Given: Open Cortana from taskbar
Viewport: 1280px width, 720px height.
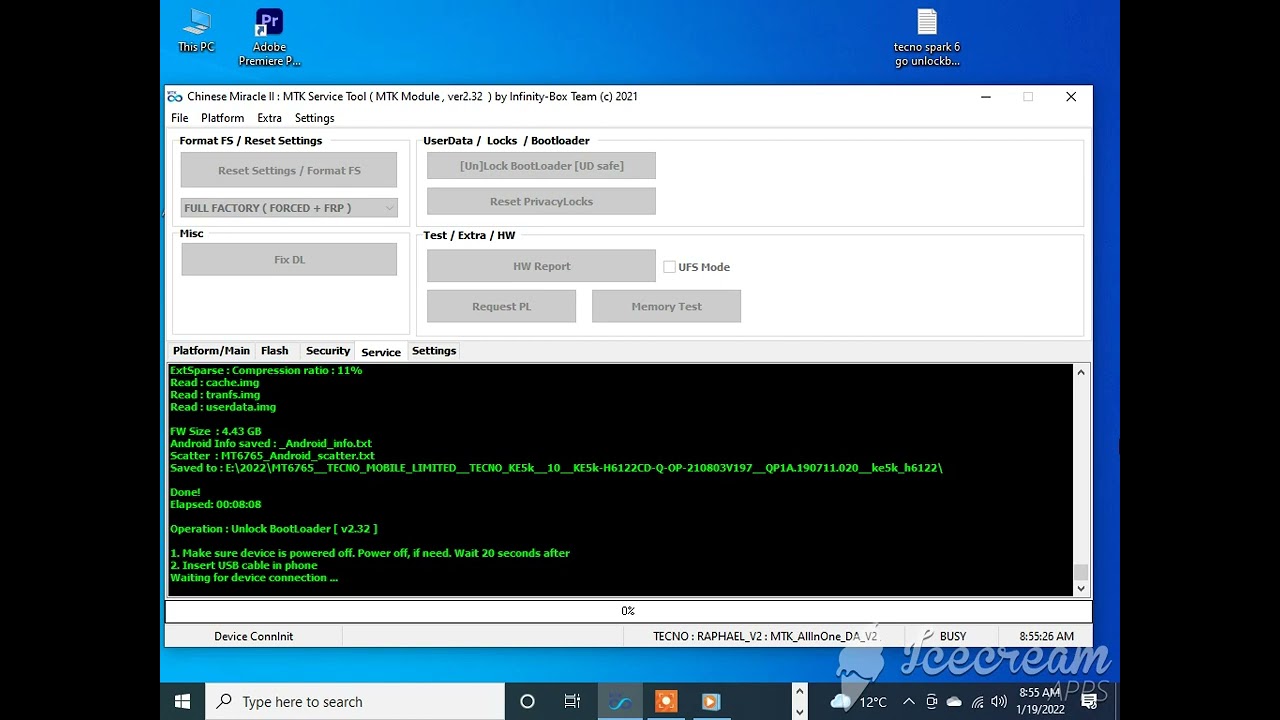Looking at the screenshot, I should tap(528, 701).
